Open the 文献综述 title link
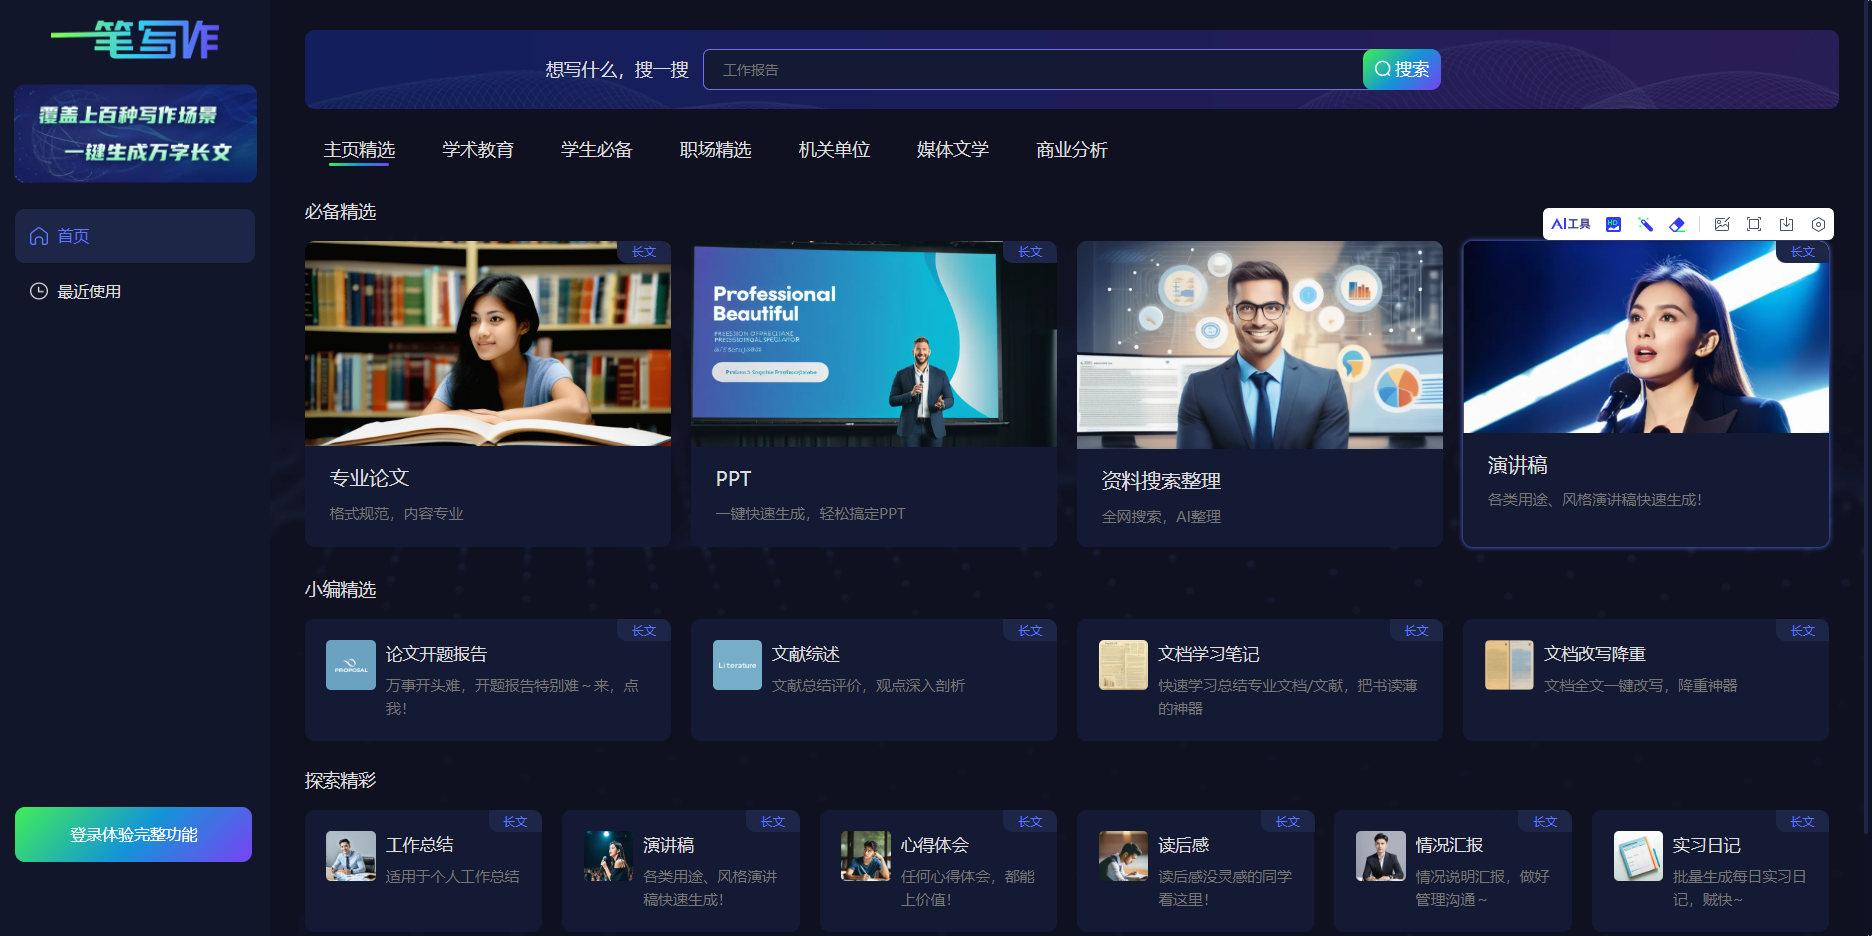Viewport: 1872px width, 936px height. pos(806,654)
